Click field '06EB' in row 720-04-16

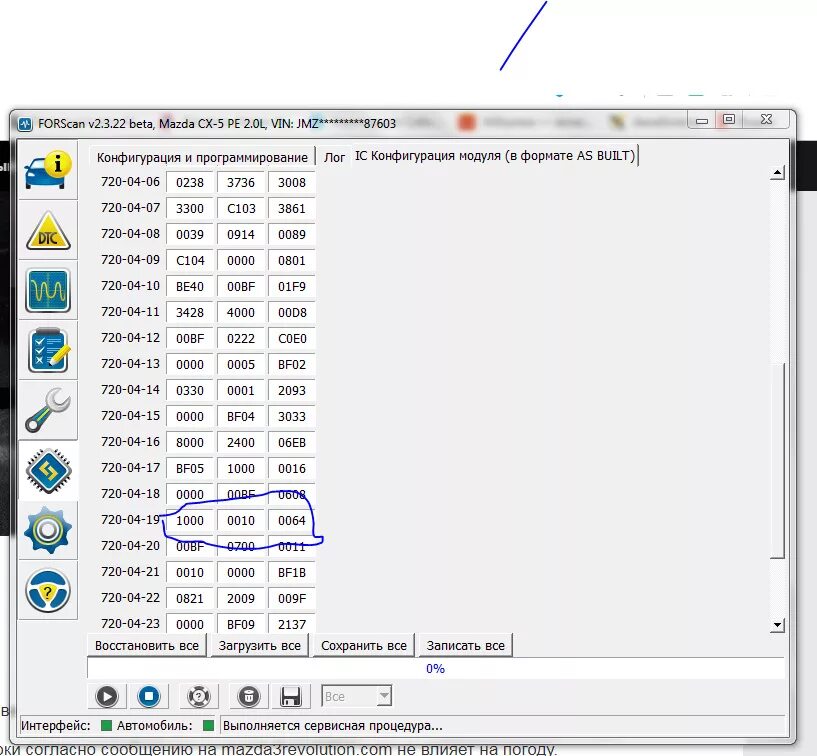pos(292,442)
